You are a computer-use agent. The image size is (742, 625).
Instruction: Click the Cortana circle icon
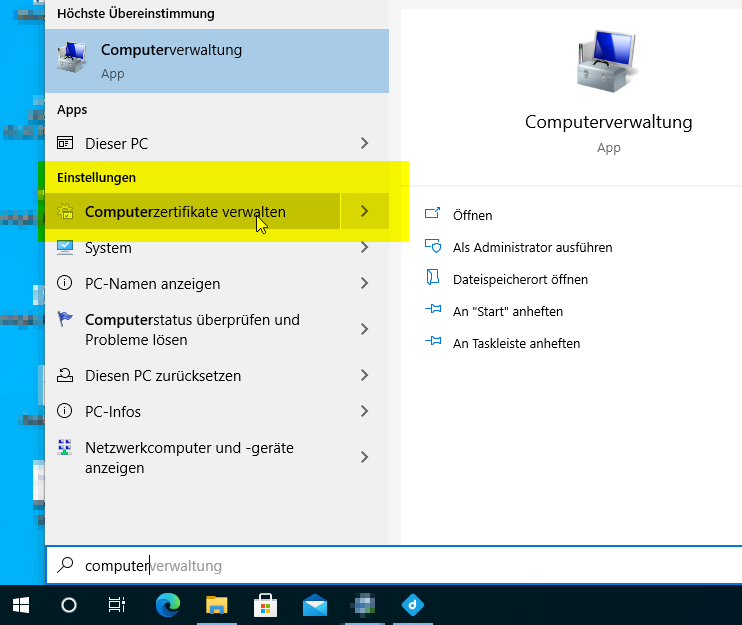click(x=69, y=605)
